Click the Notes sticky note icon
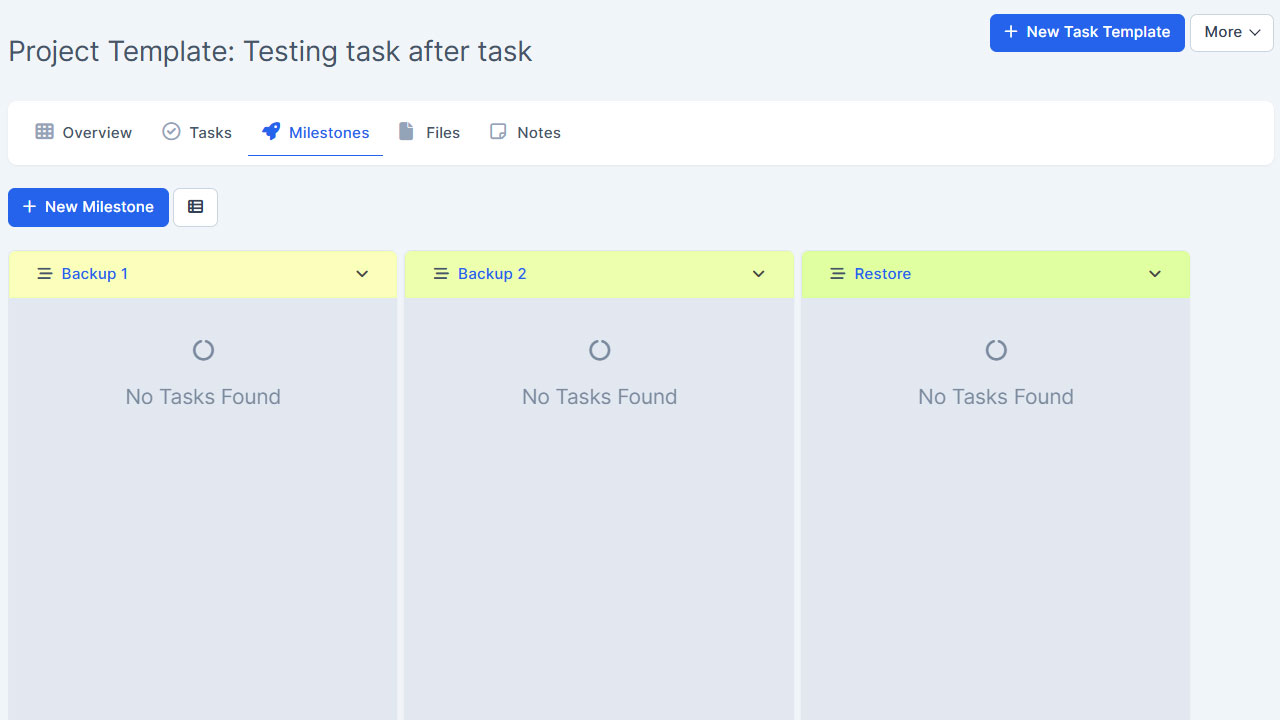Viewport: 1280px width, 720px height. [498, 132]
